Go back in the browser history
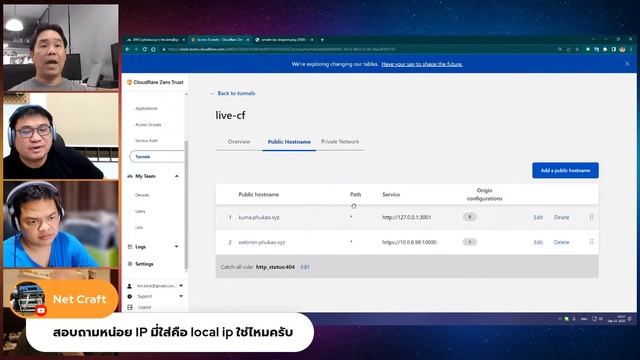Screen dimensions: 640x360 click(128, 49)
